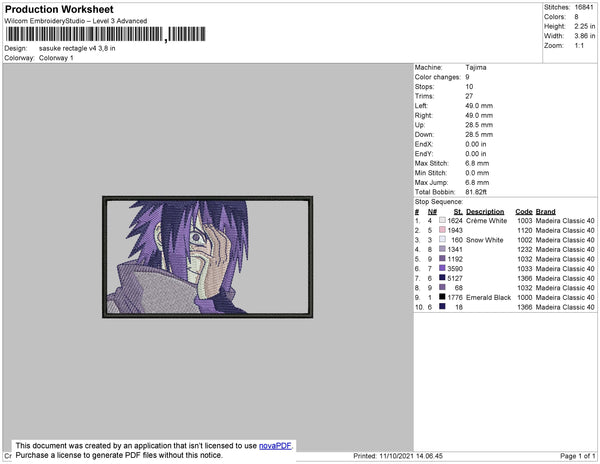Click the swatch with 1192 stitches
The width and height of the screenshot is (600, 464).
pyautogui.click(x=442, y=259)
